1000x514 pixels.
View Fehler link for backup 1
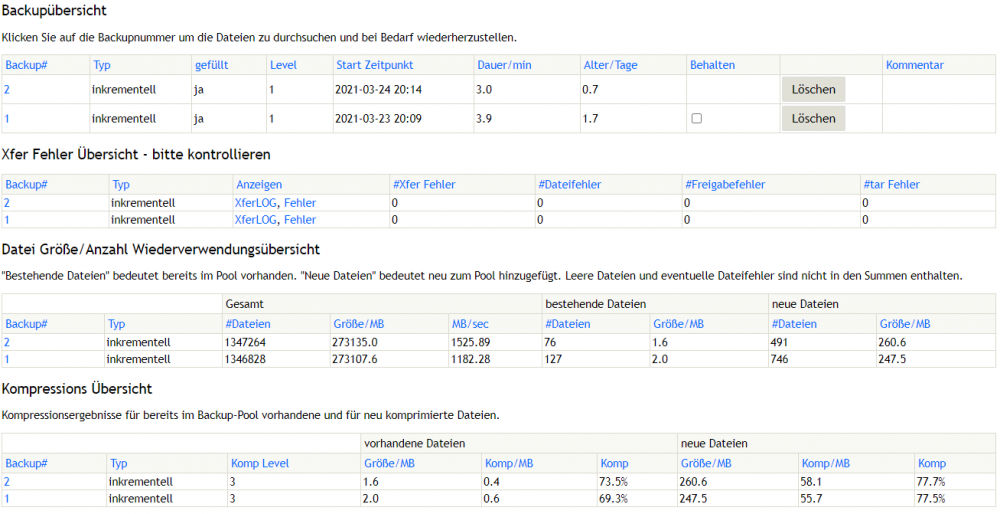click(300, 219)
